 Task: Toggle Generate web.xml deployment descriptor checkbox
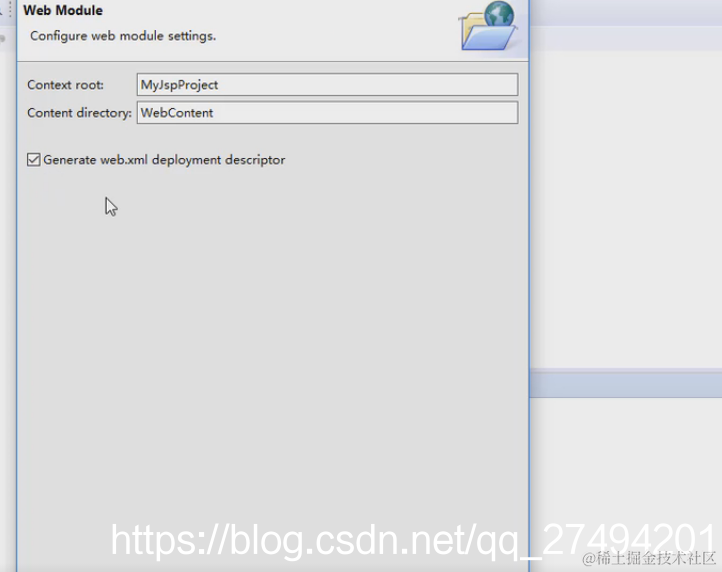pyautogui.click(x=34, y=160)
